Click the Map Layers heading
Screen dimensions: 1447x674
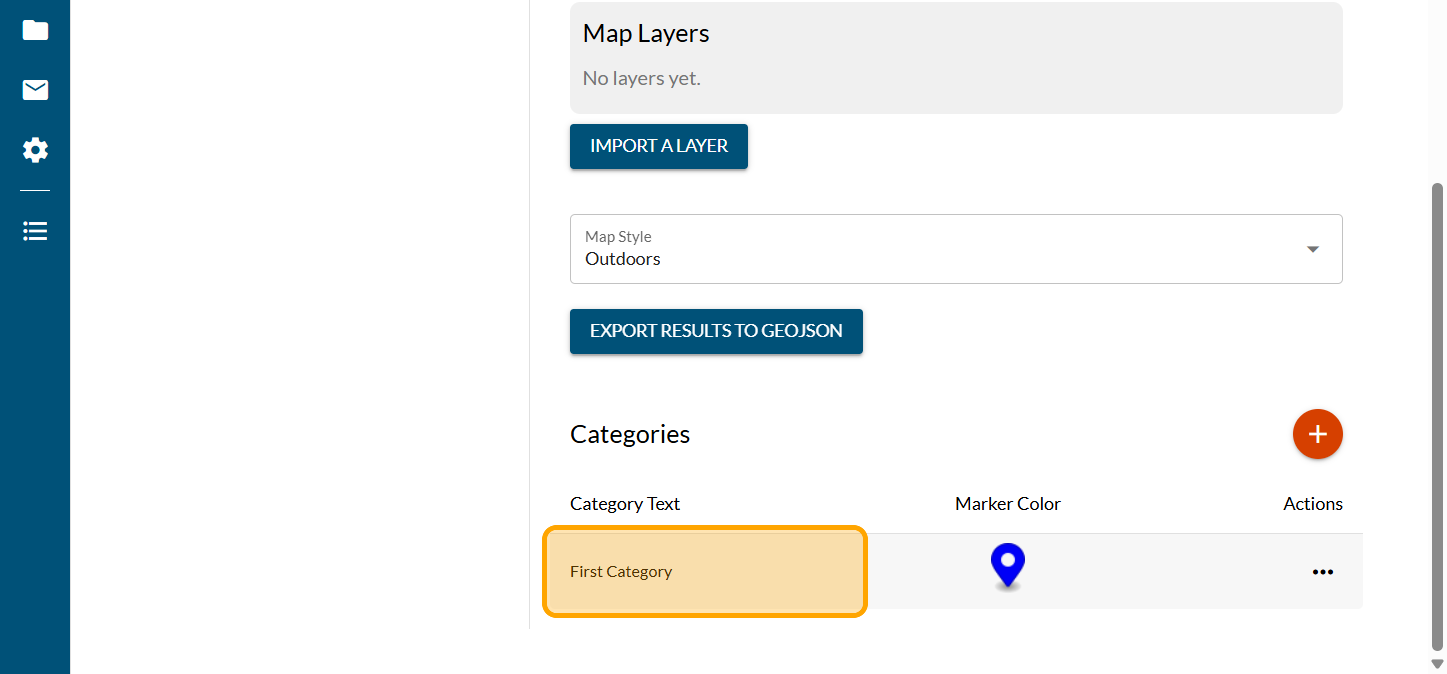[646, 33]
